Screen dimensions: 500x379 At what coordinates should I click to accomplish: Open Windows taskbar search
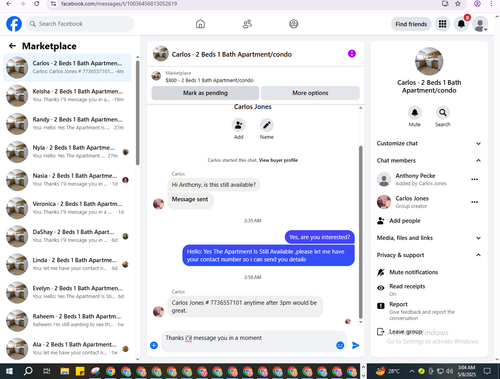[x=28, y=371]
